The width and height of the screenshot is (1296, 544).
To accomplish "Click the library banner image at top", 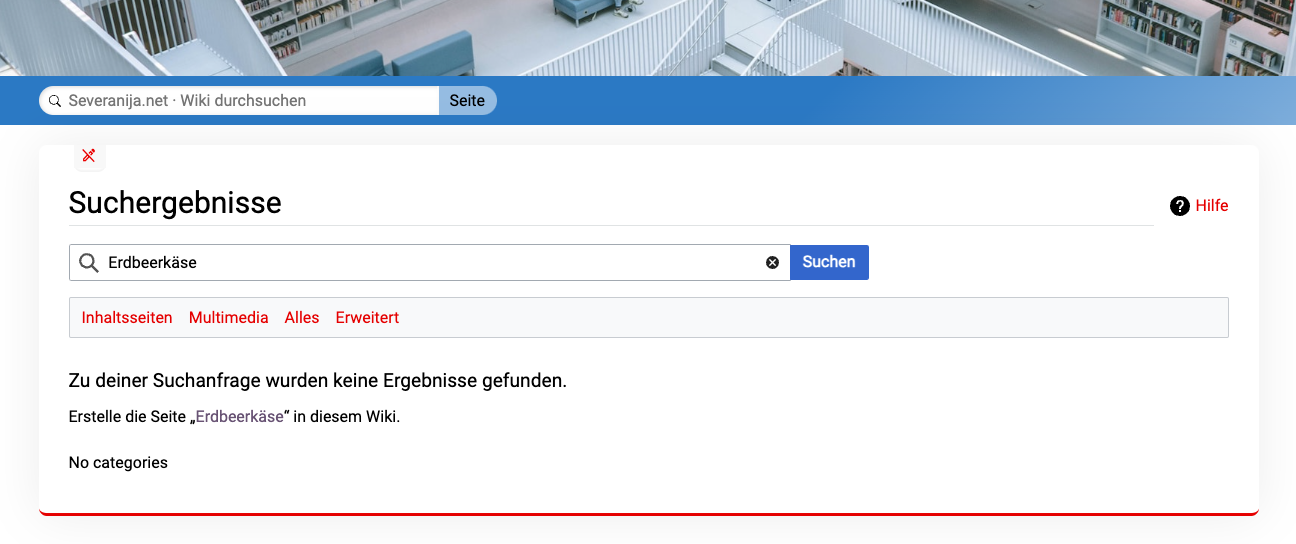I will click(648, 37).
